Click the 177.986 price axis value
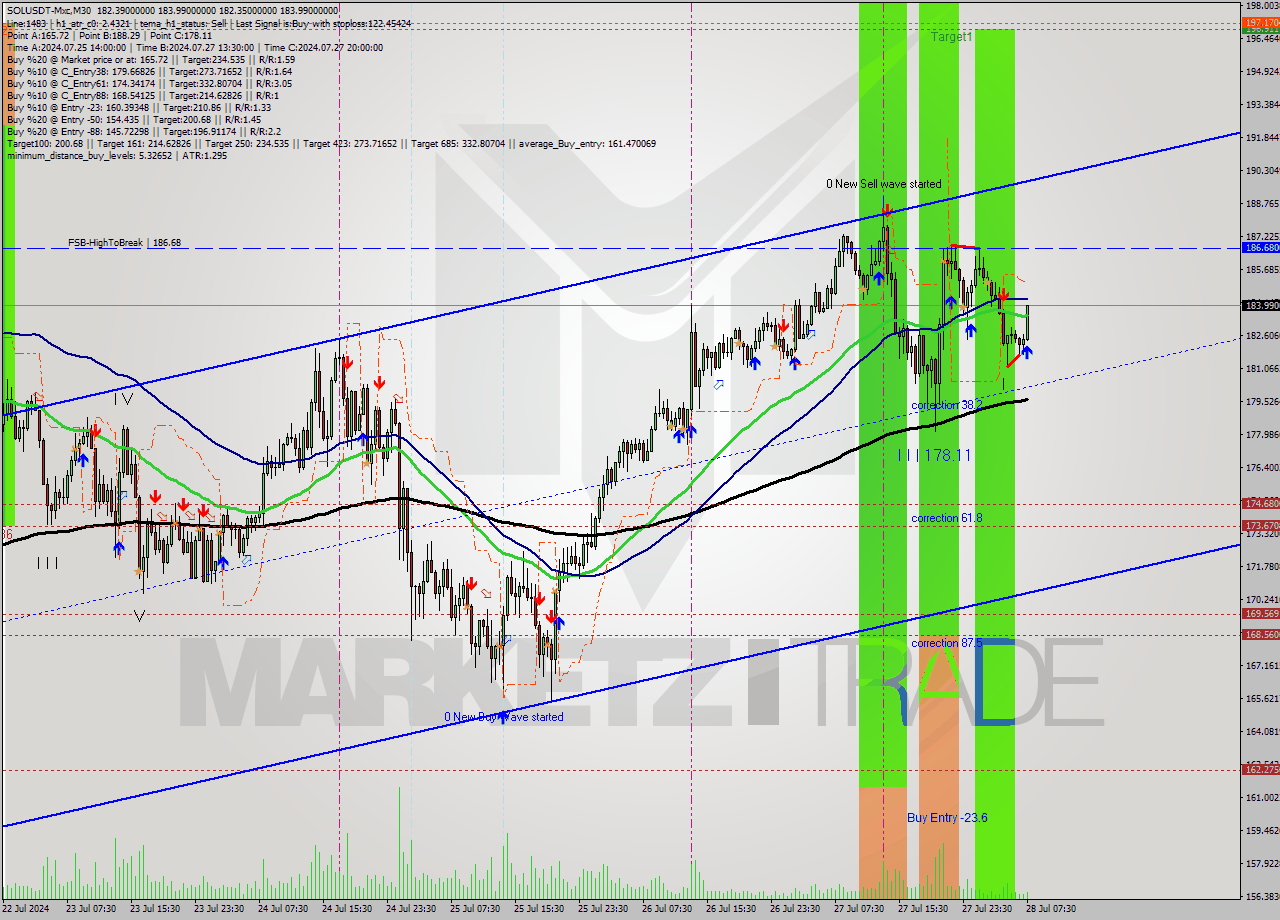 pos(1261,434)
